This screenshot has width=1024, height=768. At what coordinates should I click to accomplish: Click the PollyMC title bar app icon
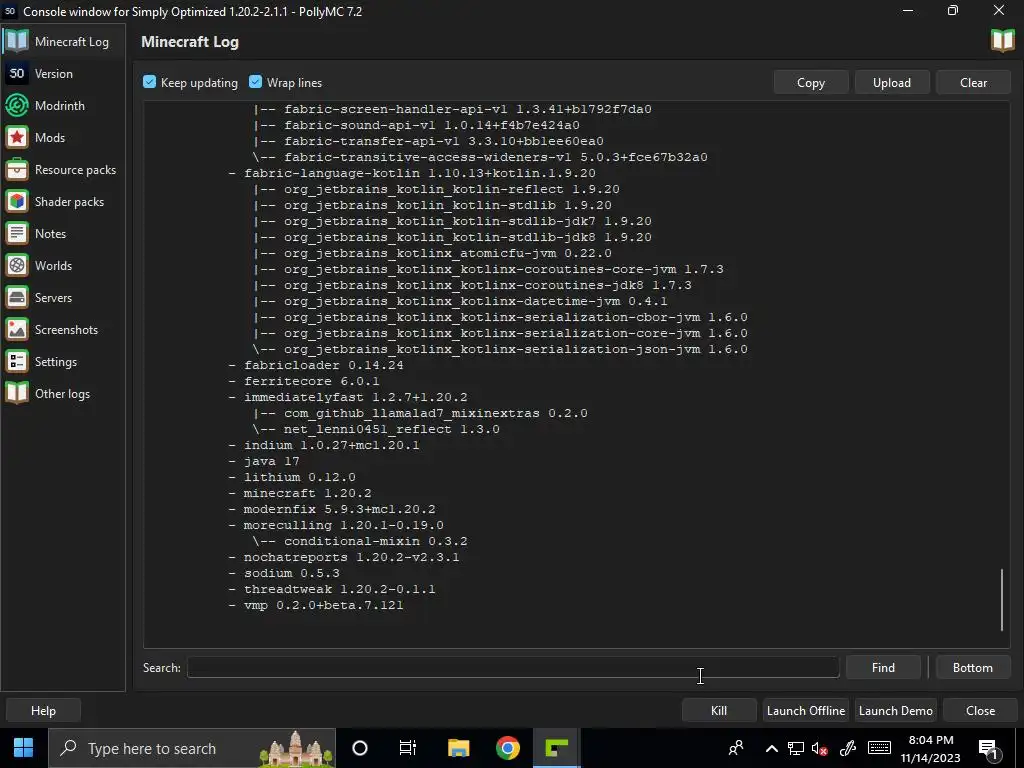pos(10,11)
